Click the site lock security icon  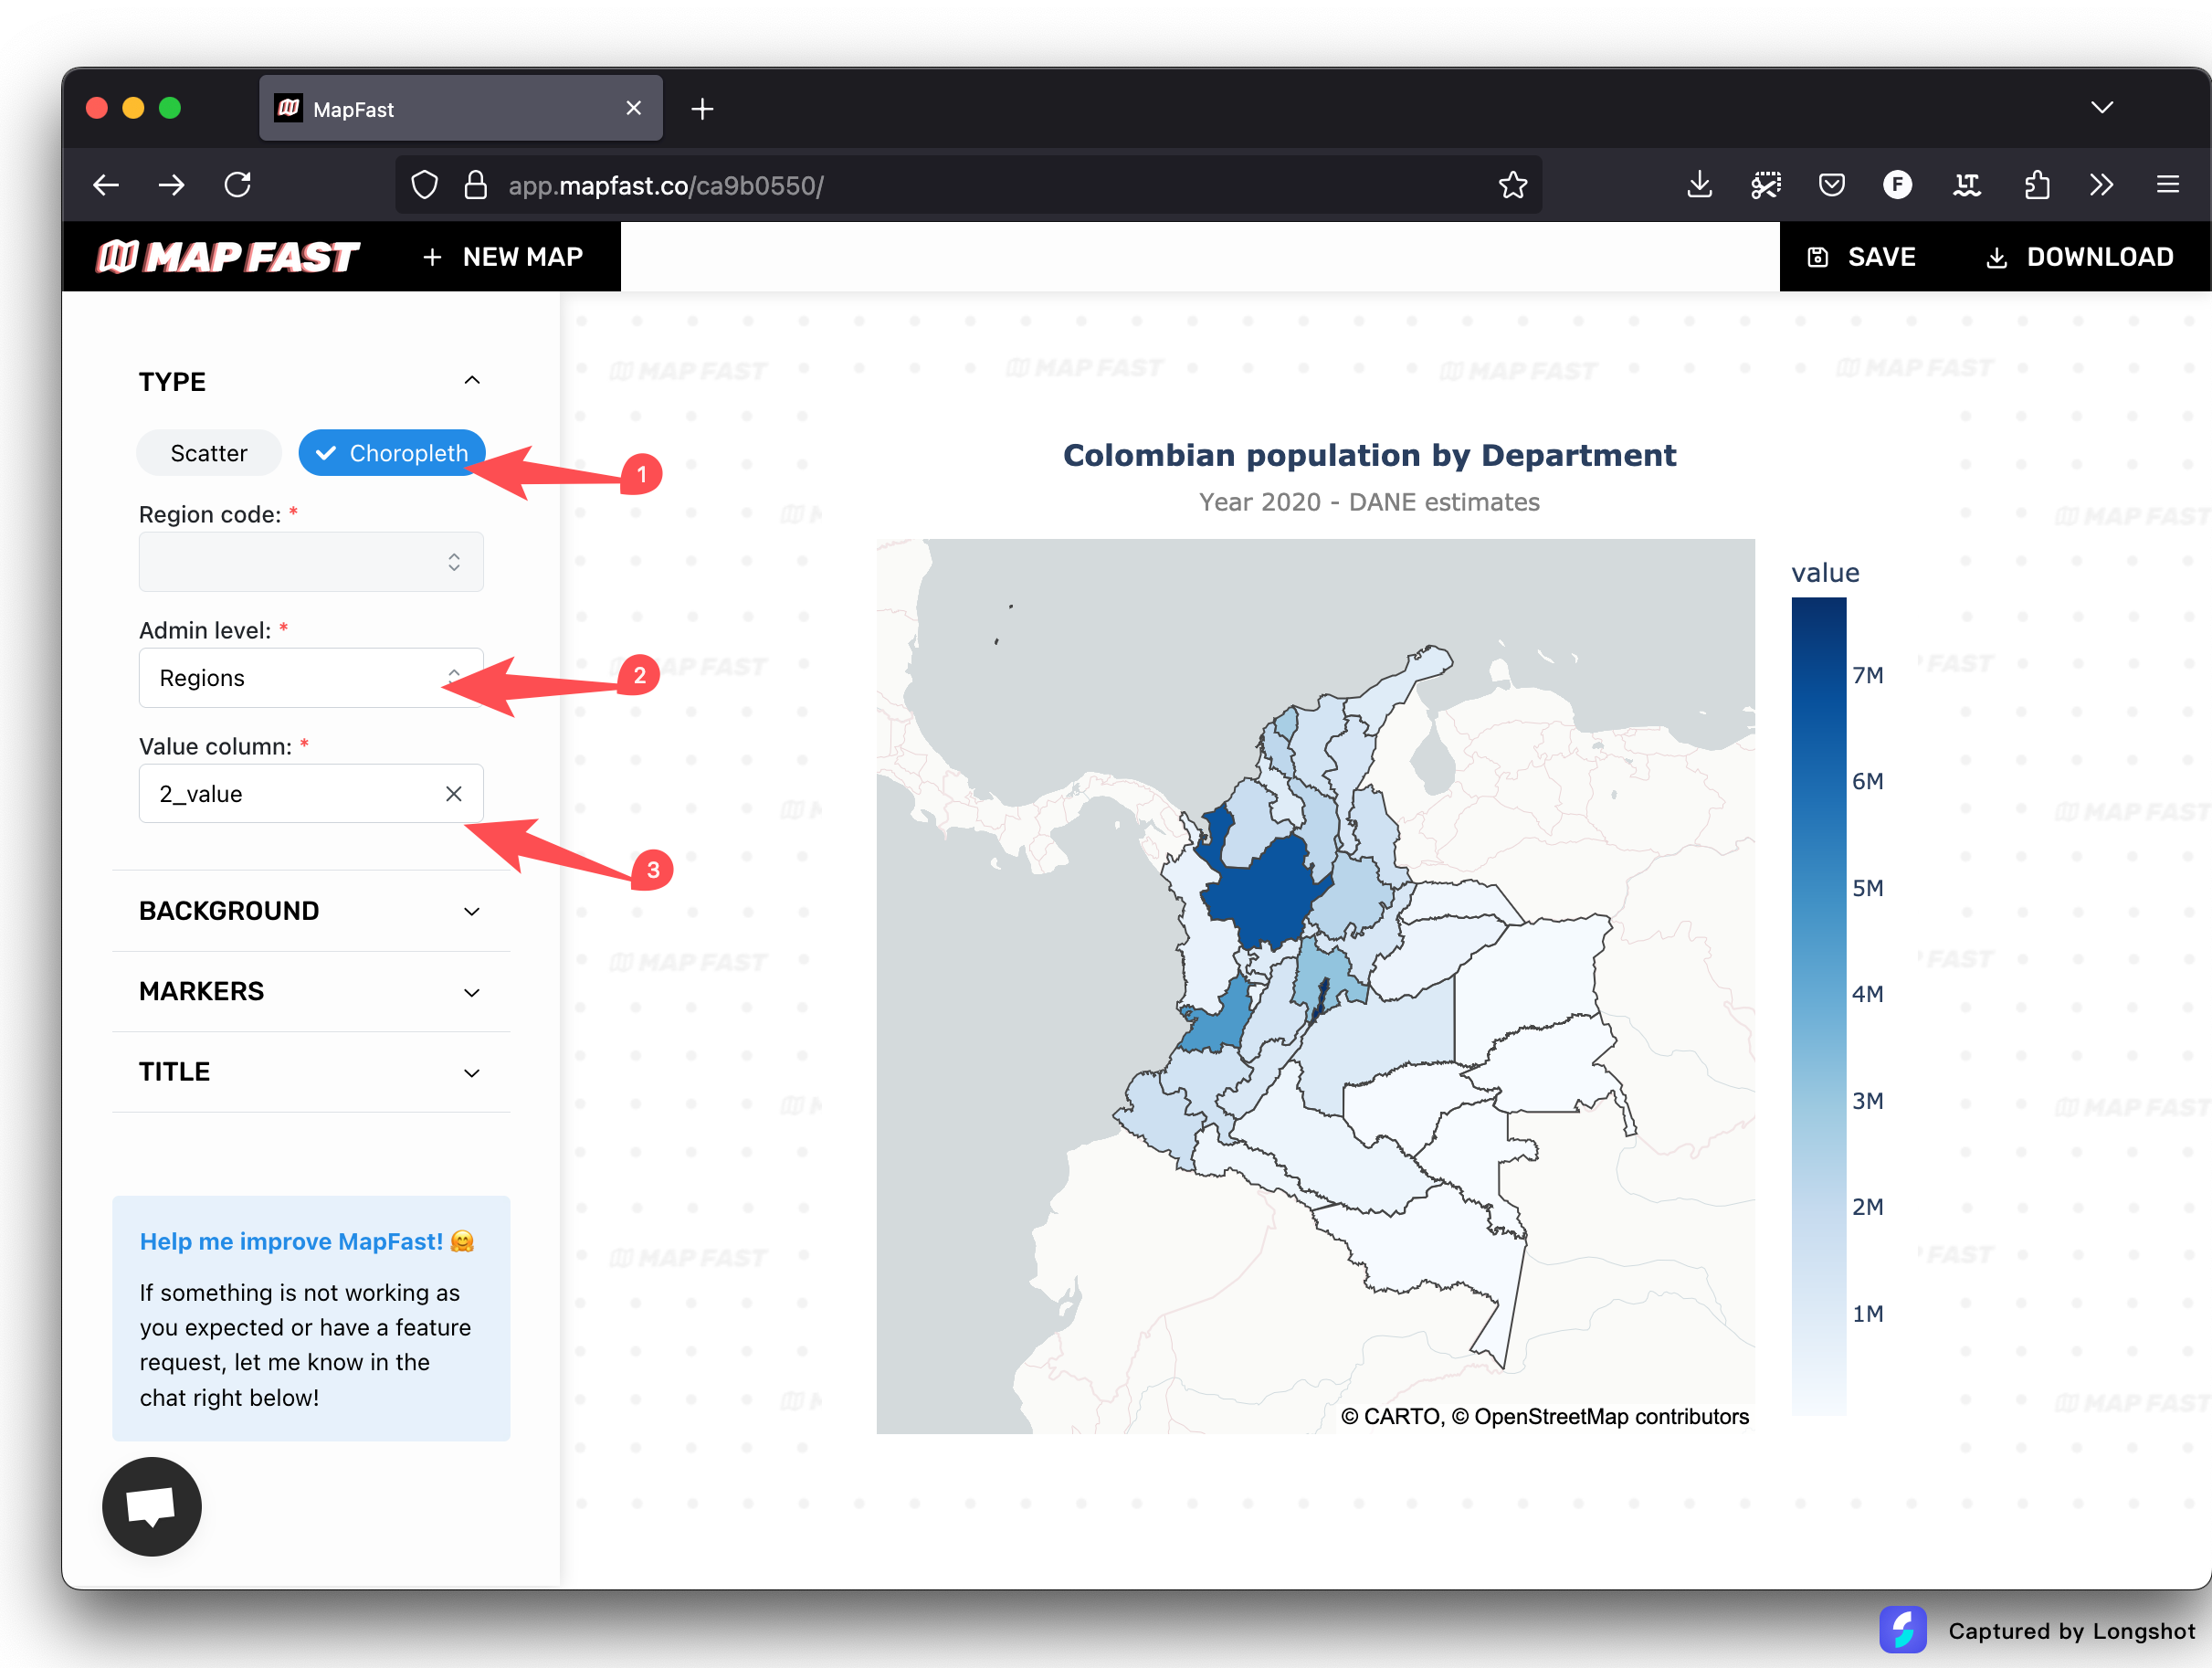476,185
